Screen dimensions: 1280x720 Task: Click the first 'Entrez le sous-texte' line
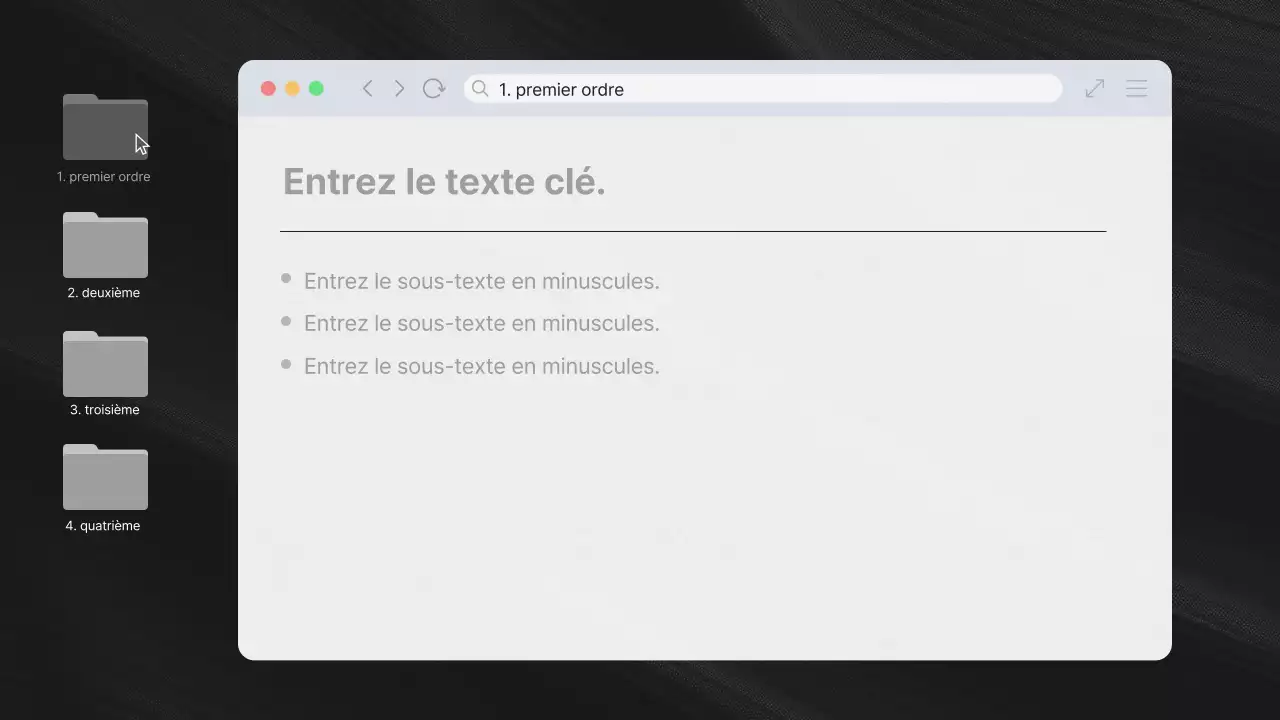[481, 281]
